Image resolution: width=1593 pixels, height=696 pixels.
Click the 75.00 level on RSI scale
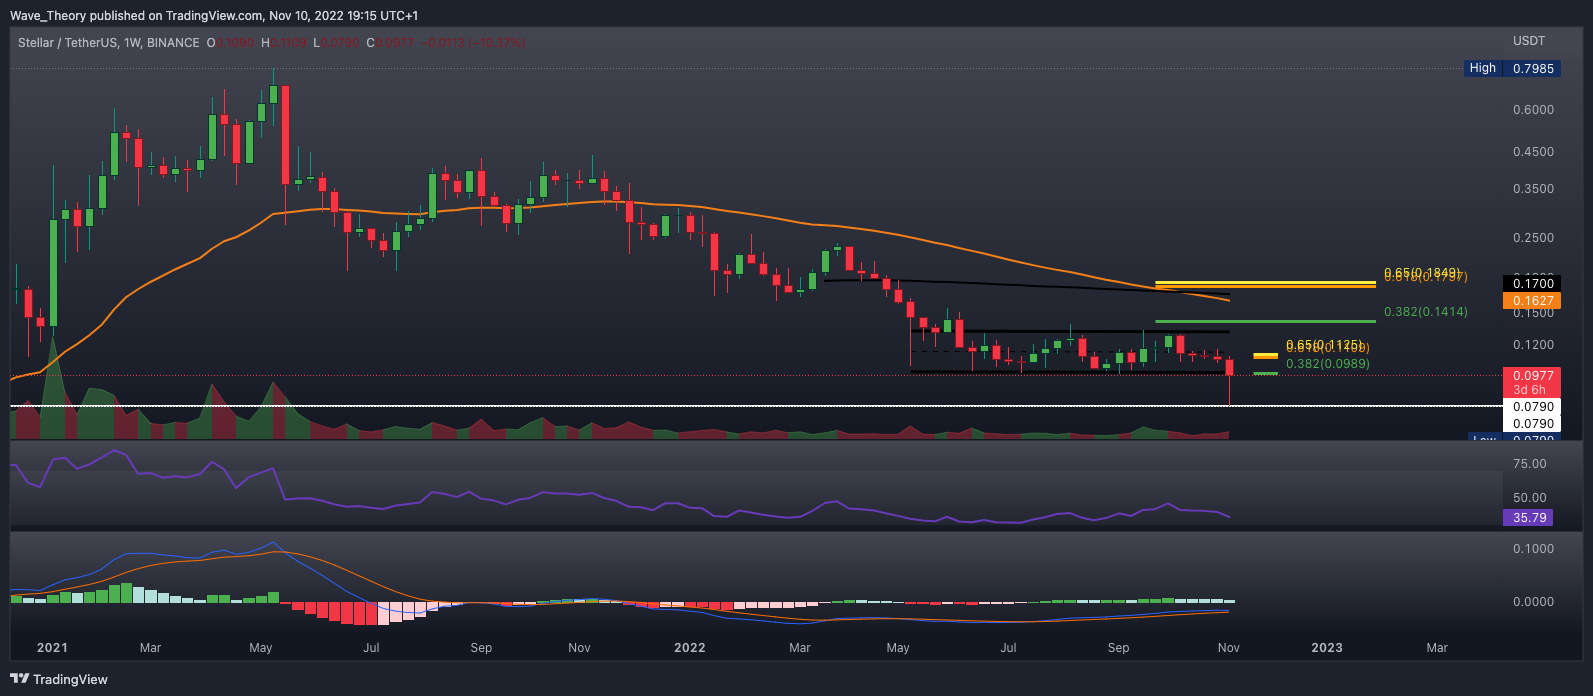click(1531, 464)
